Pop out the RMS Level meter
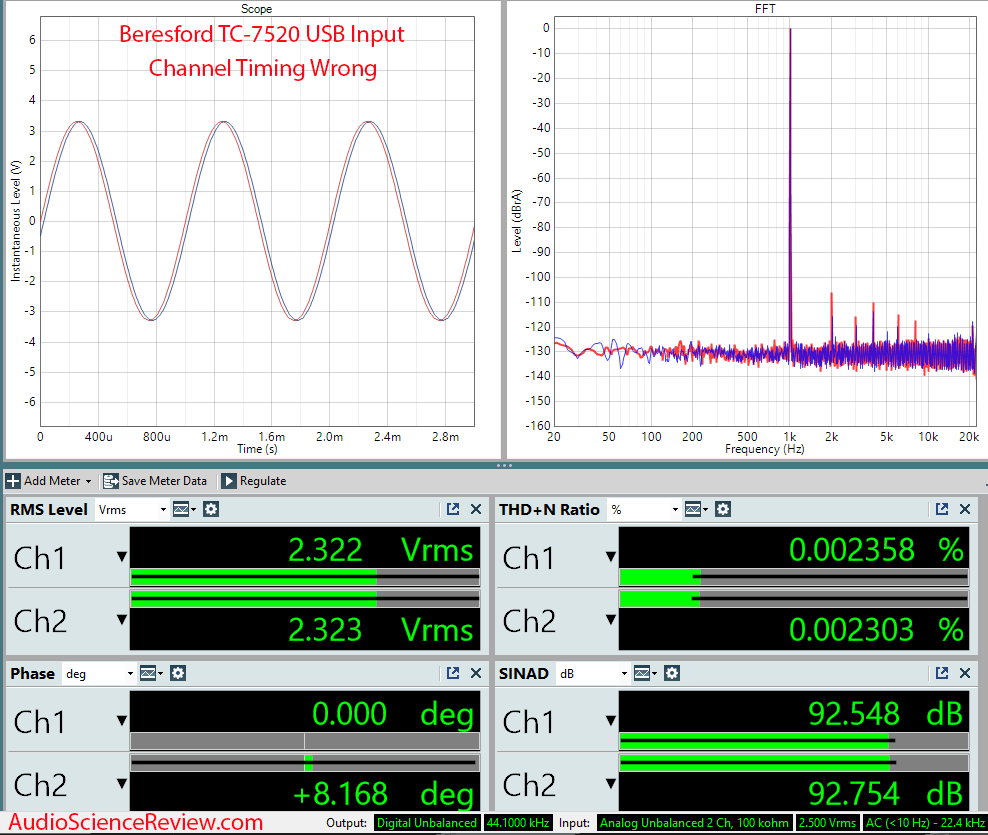The height and width of the screenshot is (835, 988). coord(452,509)
